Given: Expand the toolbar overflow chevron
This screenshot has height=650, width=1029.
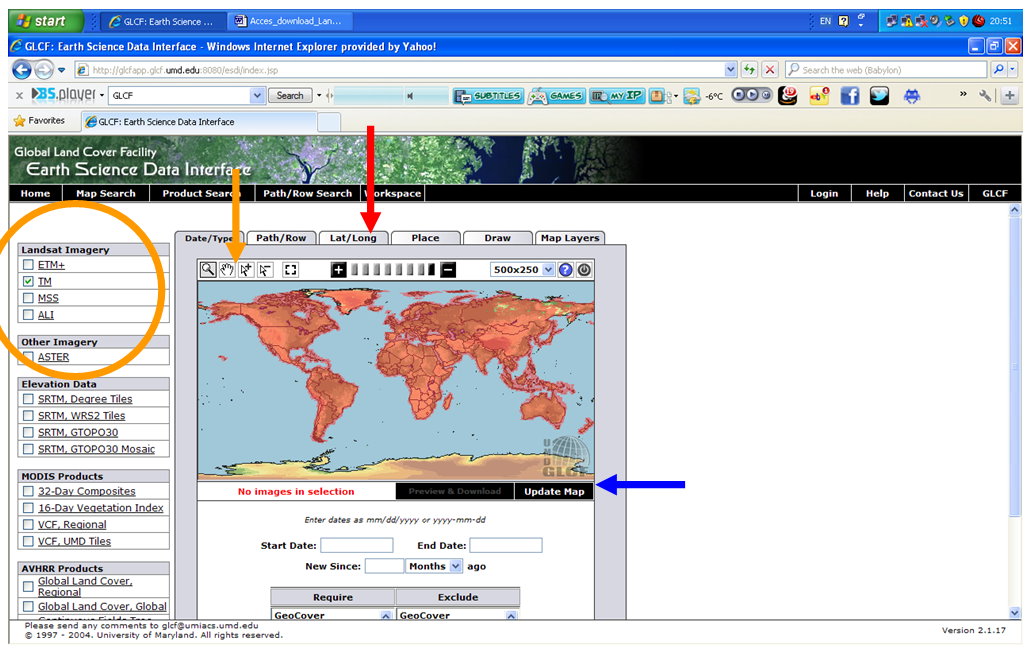Looking at the screenshot, I should 963,95.
